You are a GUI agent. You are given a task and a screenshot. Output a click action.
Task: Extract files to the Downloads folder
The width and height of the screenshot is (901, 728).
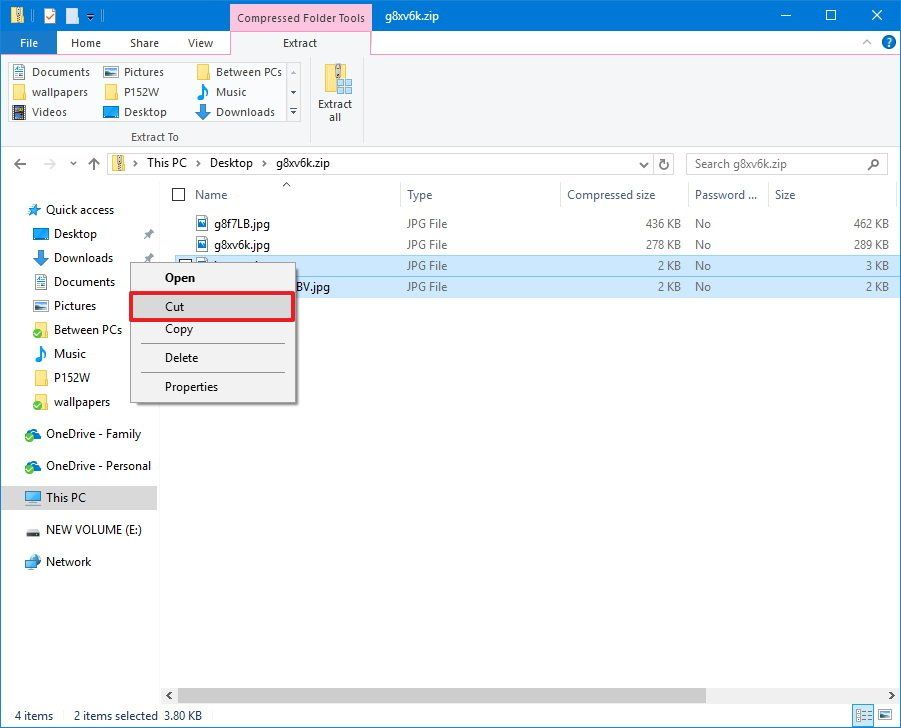point(247,111)
